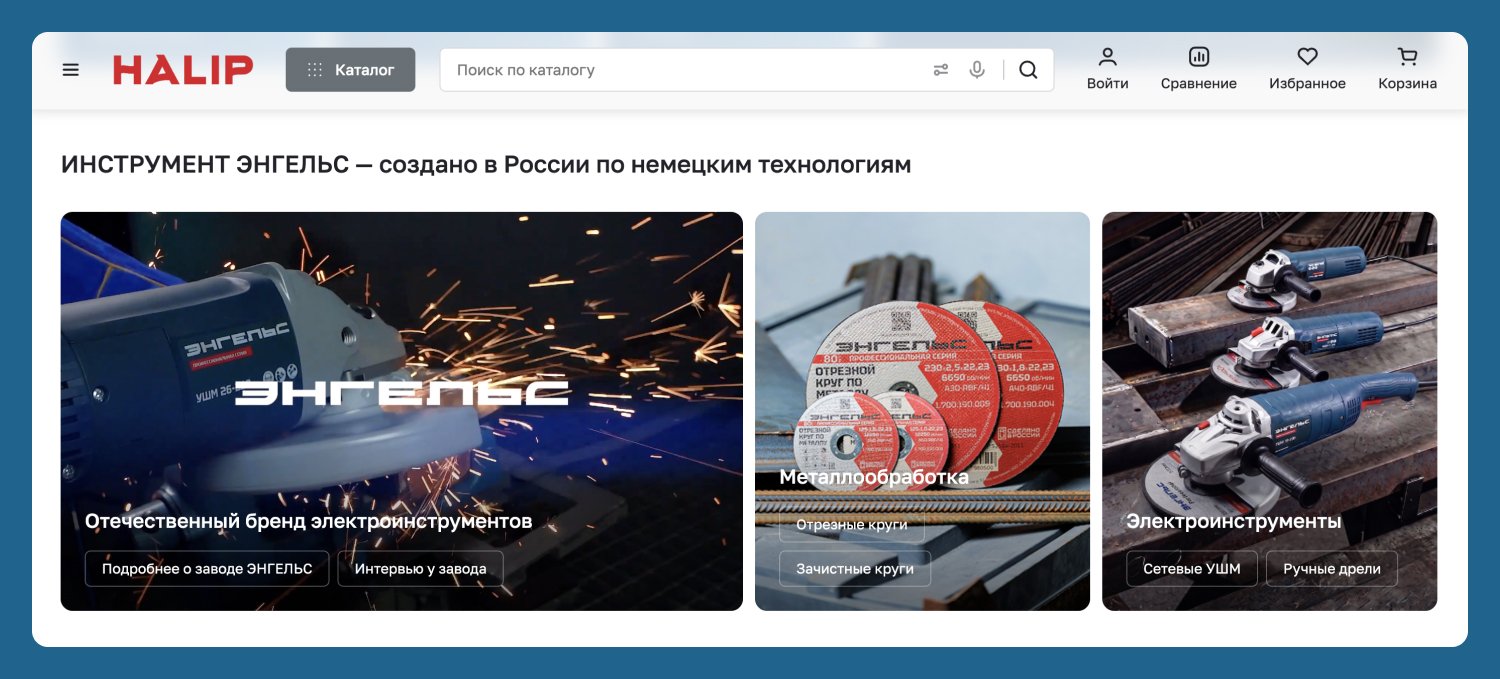Open Корзина shopping cart
The width and height of the screenshot is (1500, 679).
pos(1407,69)
